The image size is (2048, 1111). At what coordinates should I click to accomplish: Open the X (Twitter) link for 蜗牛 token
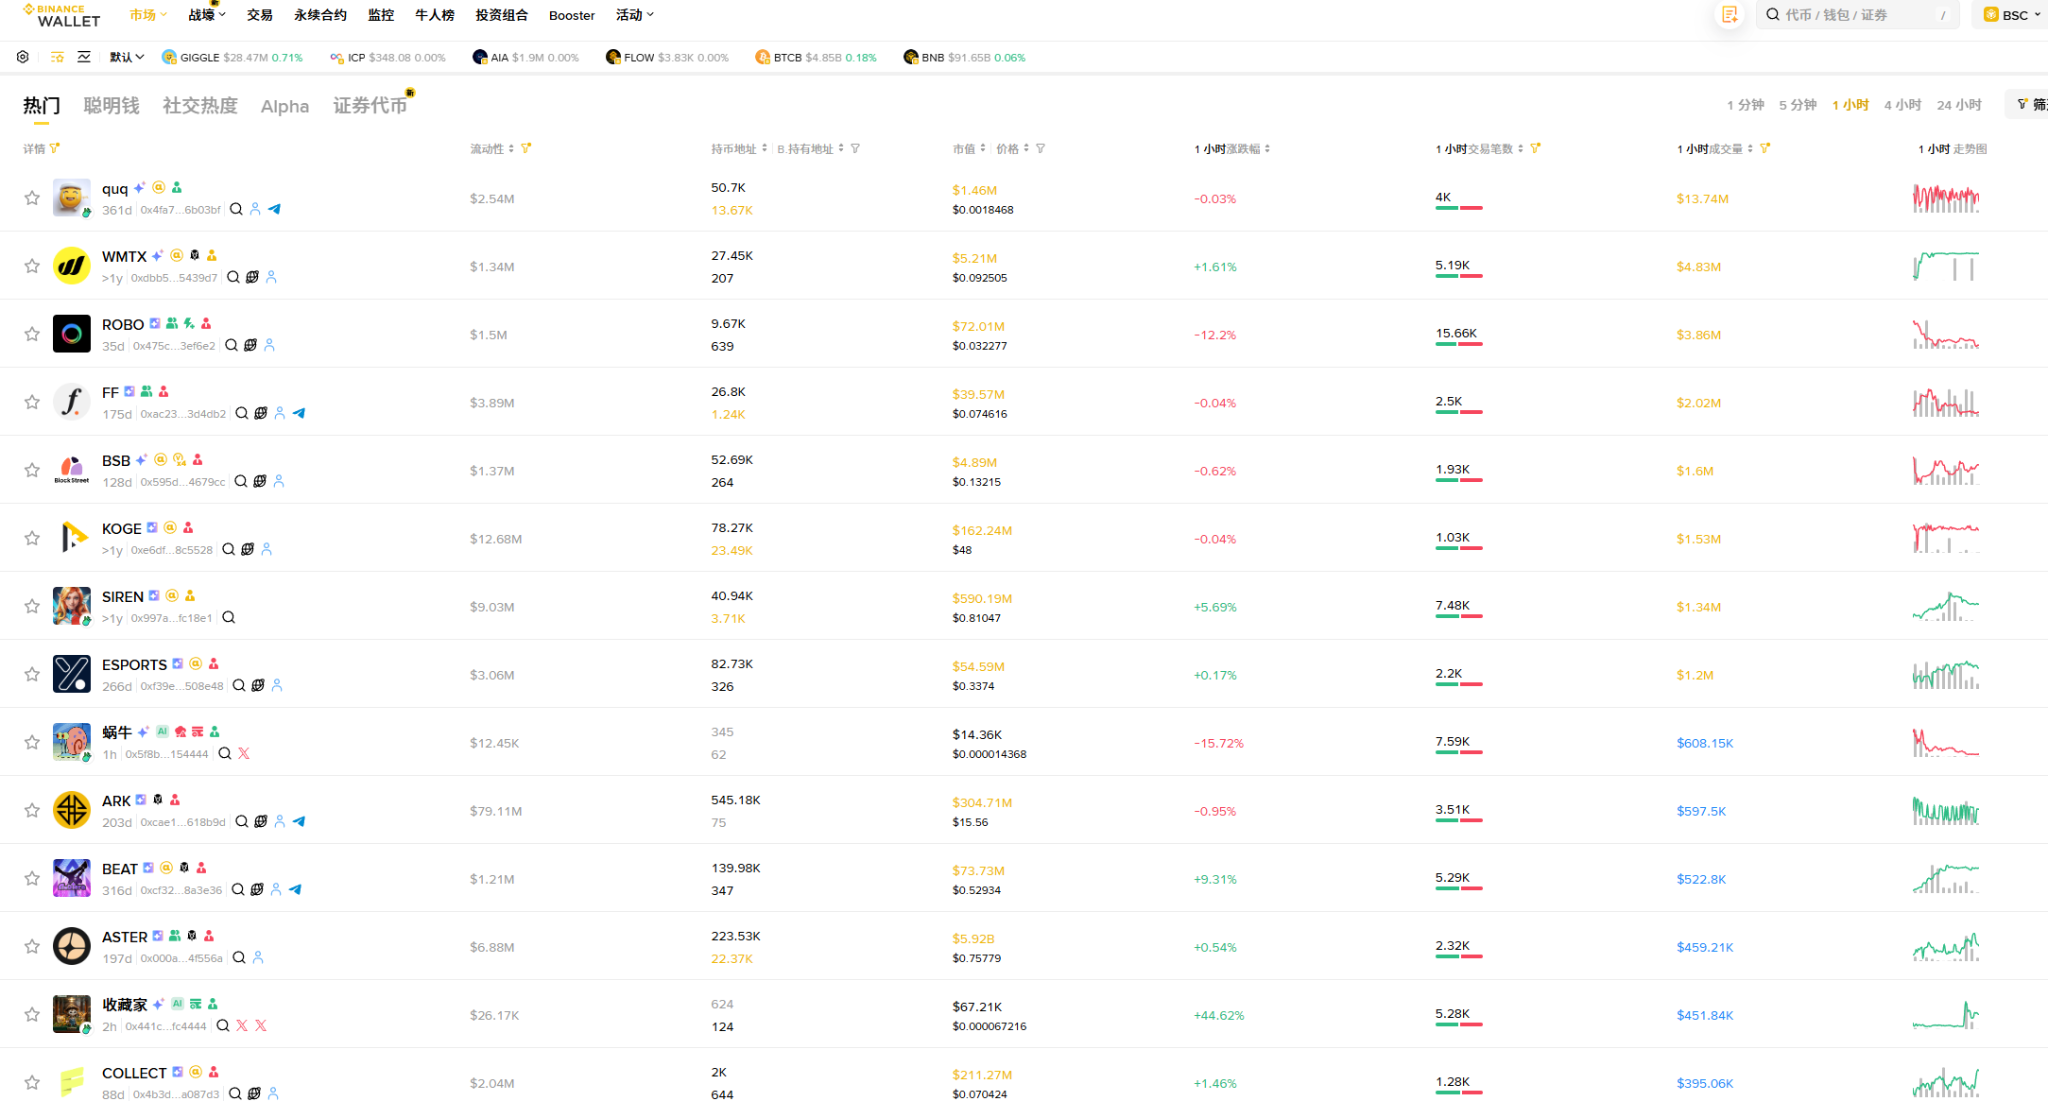click(244, 754)
